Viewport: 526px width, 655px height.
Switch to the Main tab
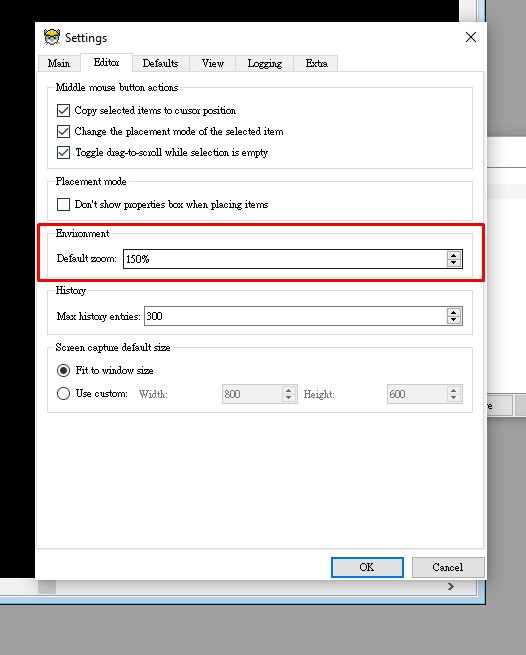click(58, 63)
